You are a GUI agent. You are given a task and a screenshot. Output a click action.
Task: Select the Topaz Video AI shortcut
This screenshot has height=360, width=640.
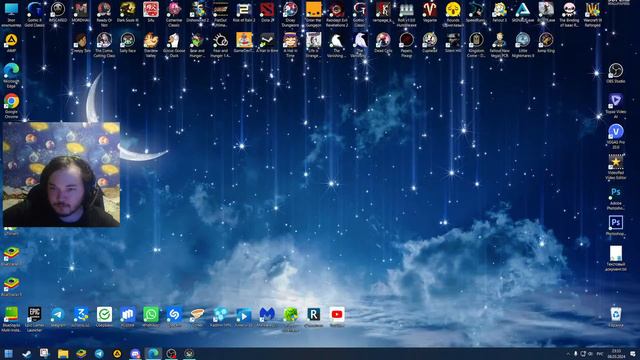pos(616,105)
